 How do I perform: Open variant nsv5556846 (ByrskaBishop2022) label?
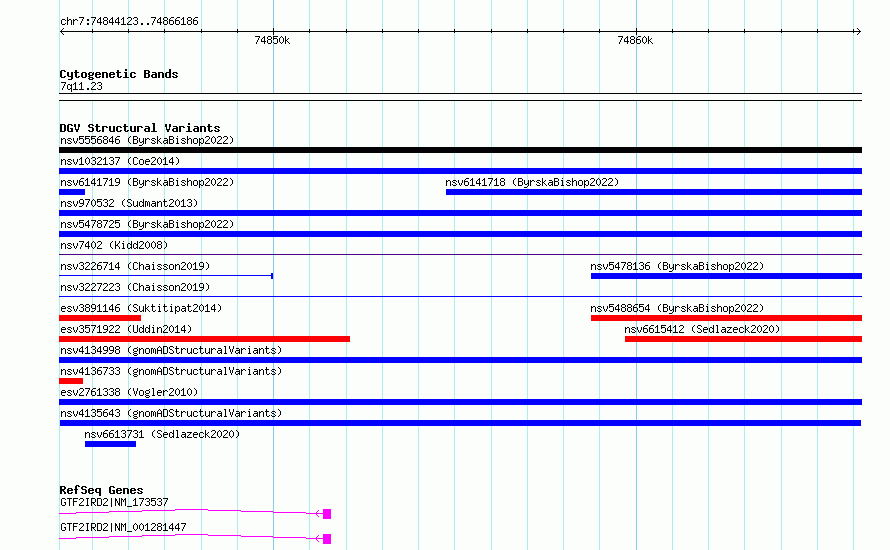(147, 140)
